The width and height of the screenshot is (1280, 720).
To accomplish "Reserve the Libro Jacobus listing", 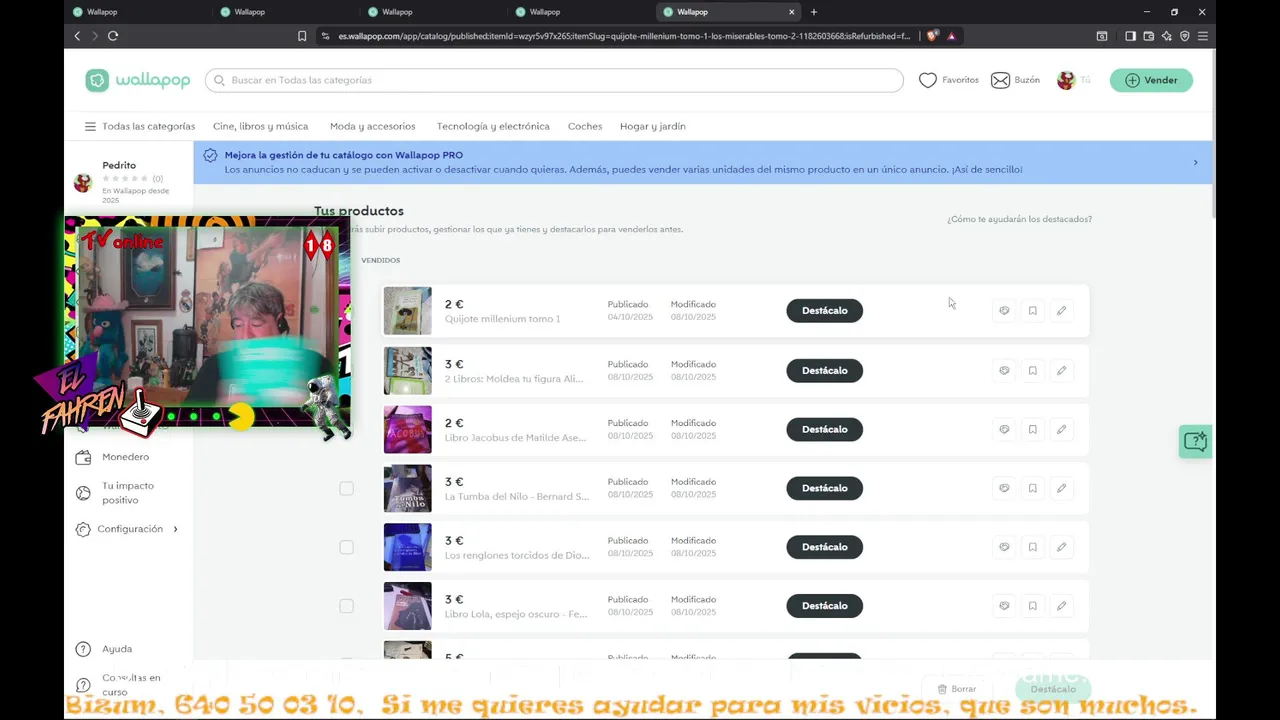I will point(1032,430).
